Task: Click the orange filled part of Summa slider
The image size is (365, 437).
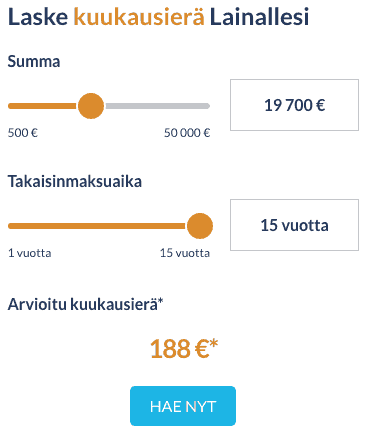Action: [43, 106]
